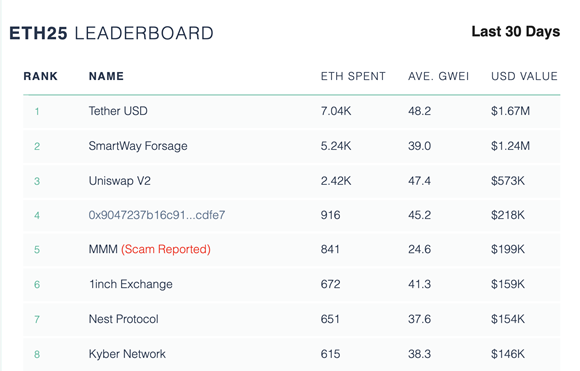
Task: Sort by the USD VALUE column header
Action: [524, 76]
